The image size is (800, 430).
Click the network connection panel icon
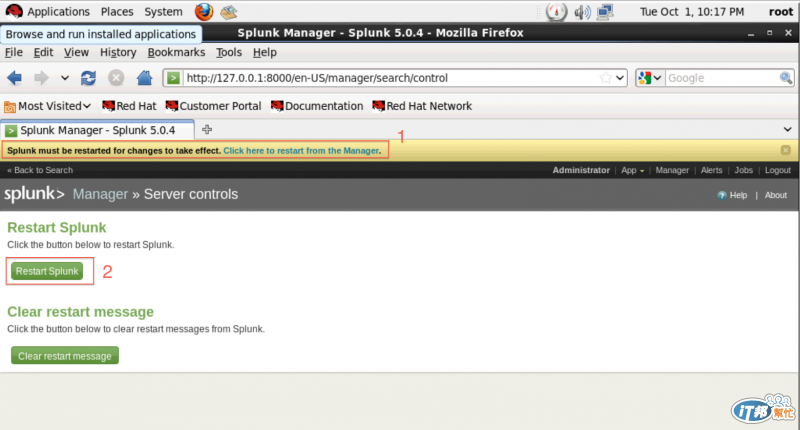605,12
